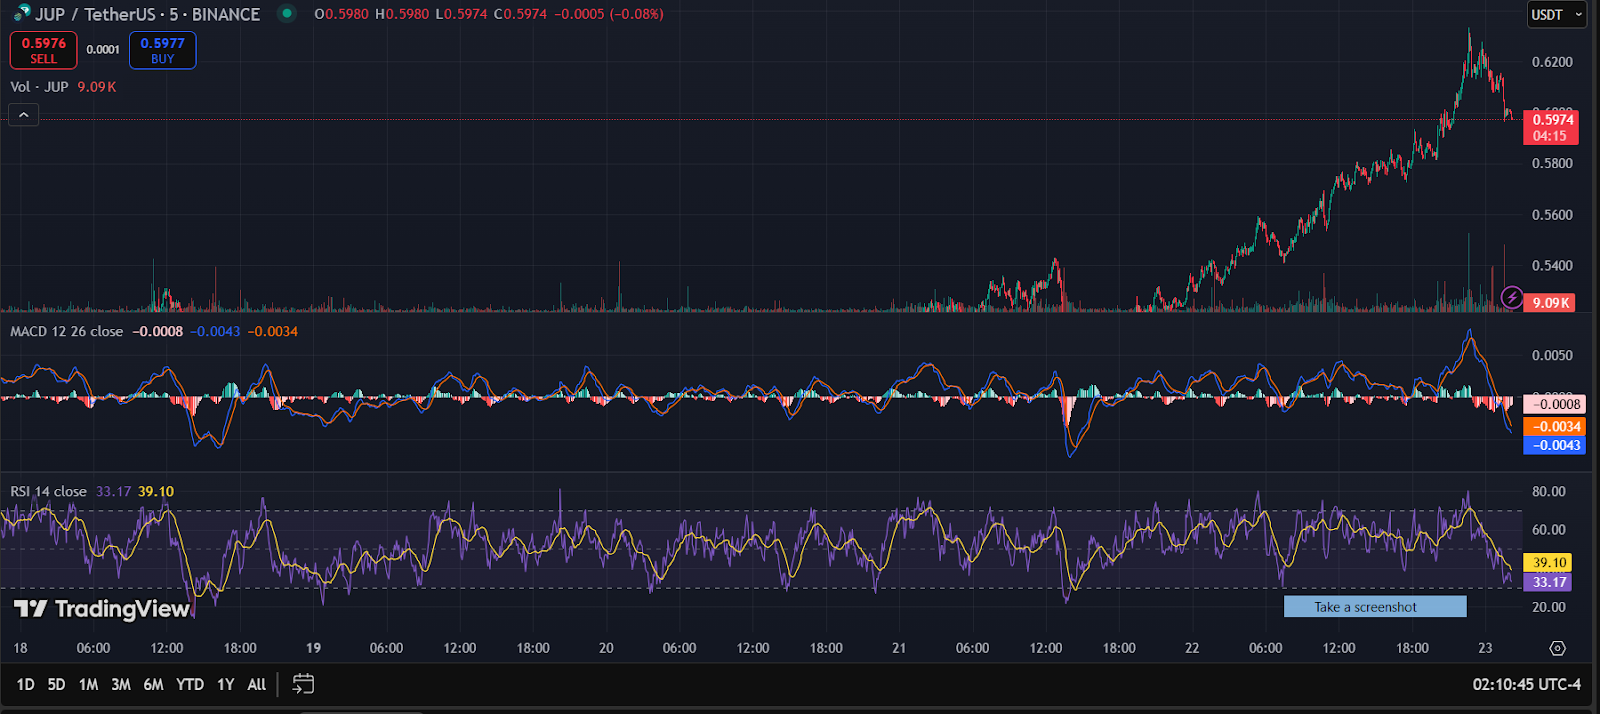1600x714 pixels.
Task: Select the 5D time range
Action: click(56, 685)
